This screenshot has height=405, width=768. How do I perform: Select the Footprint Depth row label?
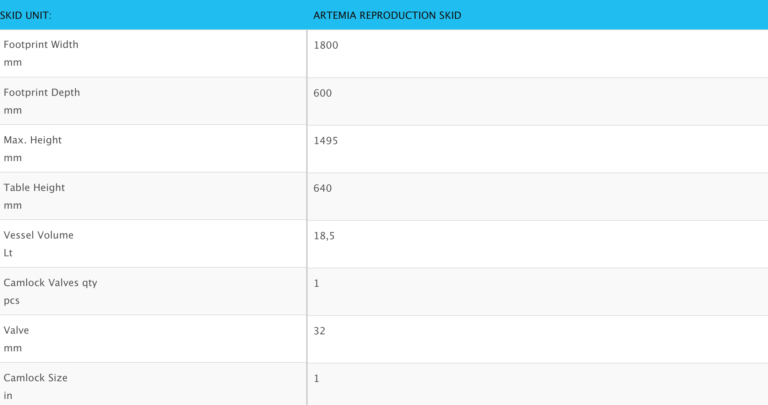tap(42, 92)
